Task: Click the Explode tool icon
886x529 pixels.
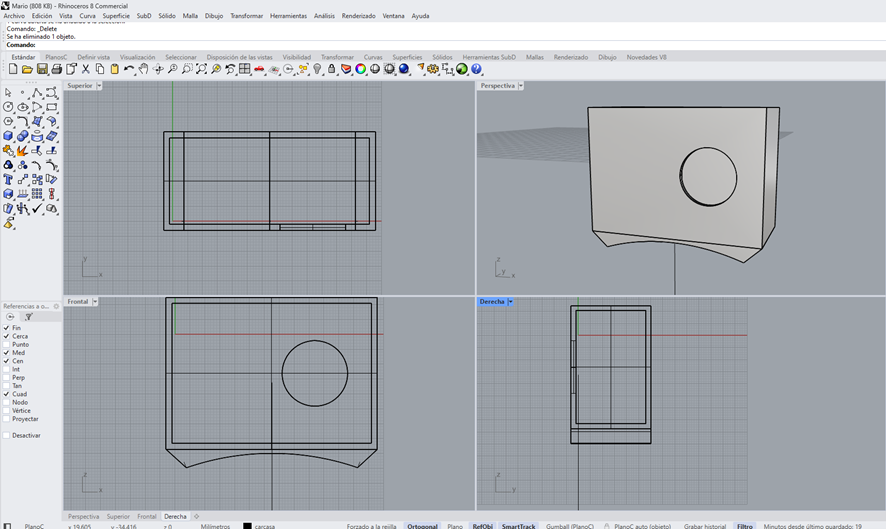Action: 22,151
